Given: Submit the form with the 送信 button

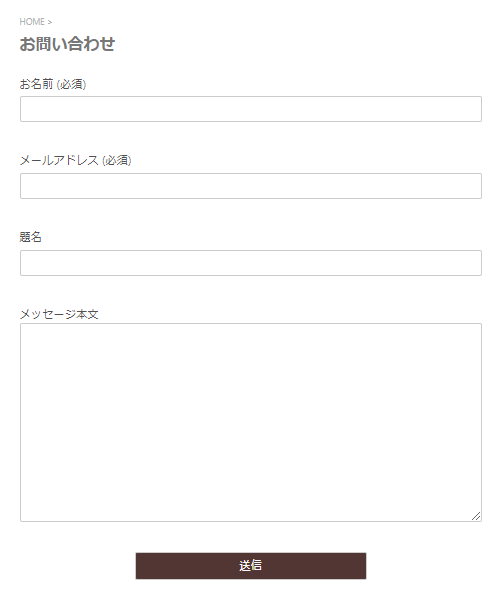Looking at the screenshot, I should pos(251,566).
